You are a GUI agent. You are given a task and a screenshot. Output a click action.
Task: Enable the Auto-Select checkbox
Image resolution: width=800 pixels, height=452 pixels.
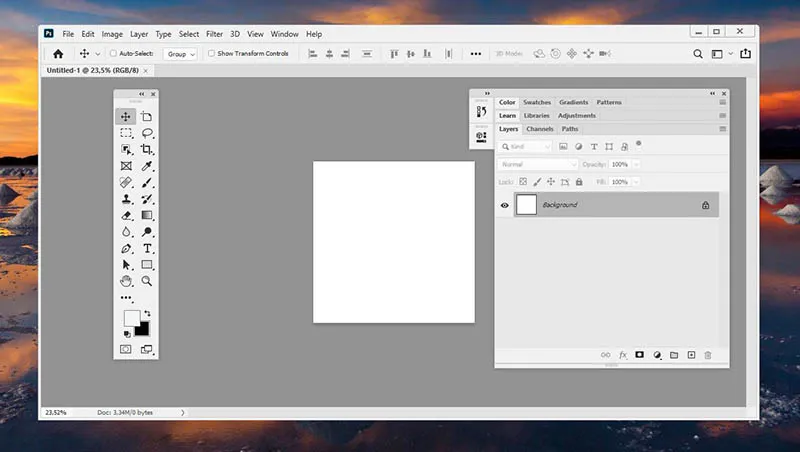coord(113,54)
